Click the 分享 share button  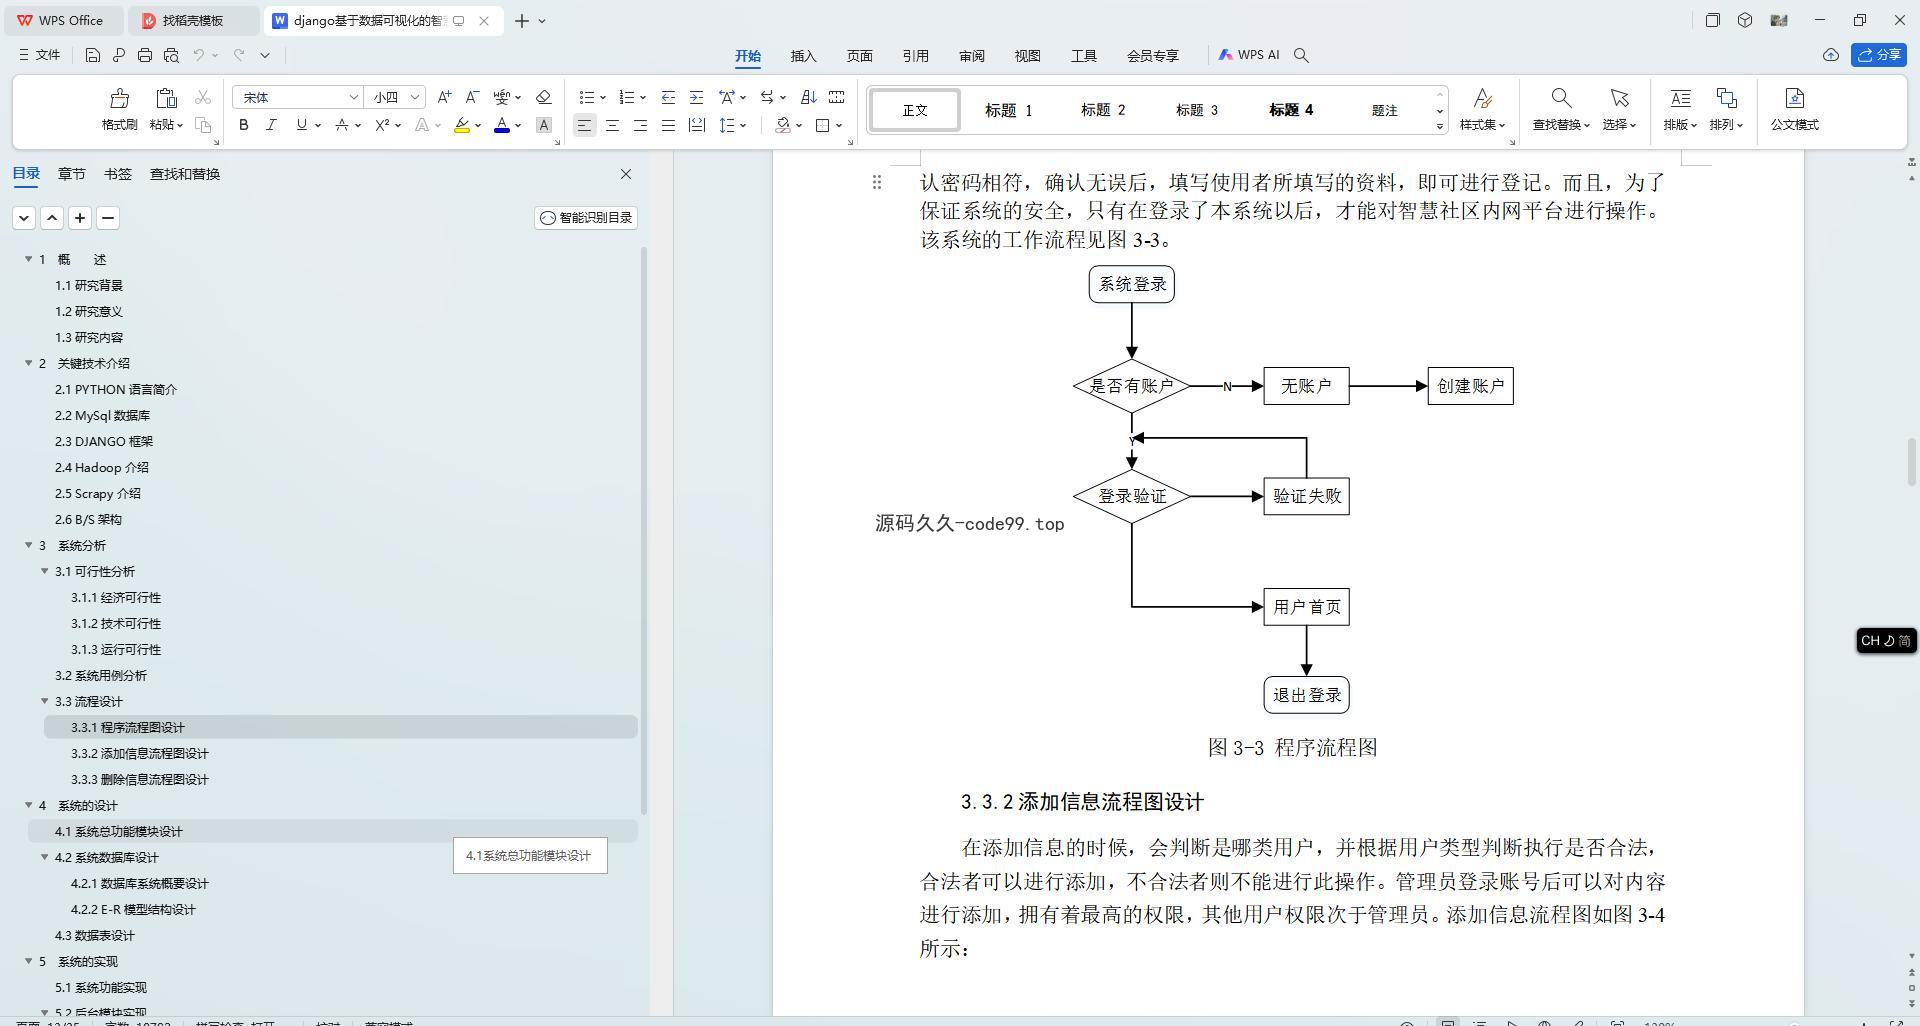(x=1879, y=55)
